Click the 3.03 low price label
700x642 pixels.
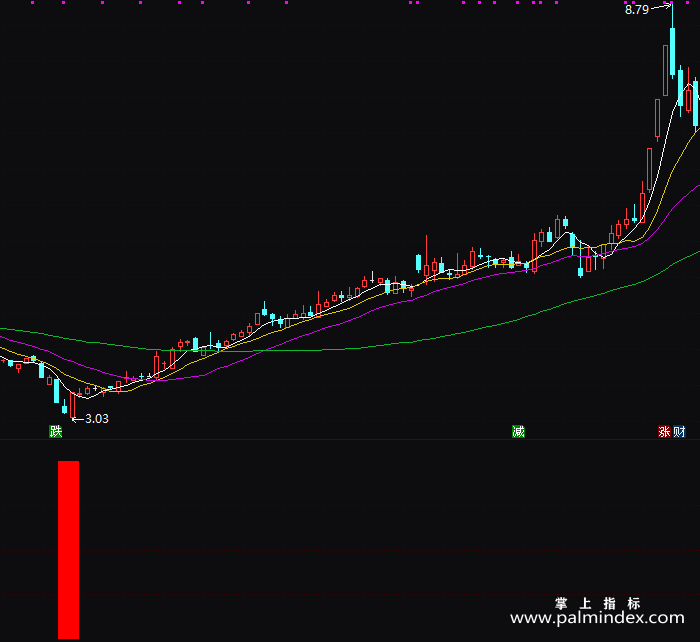tap(97, 419)
